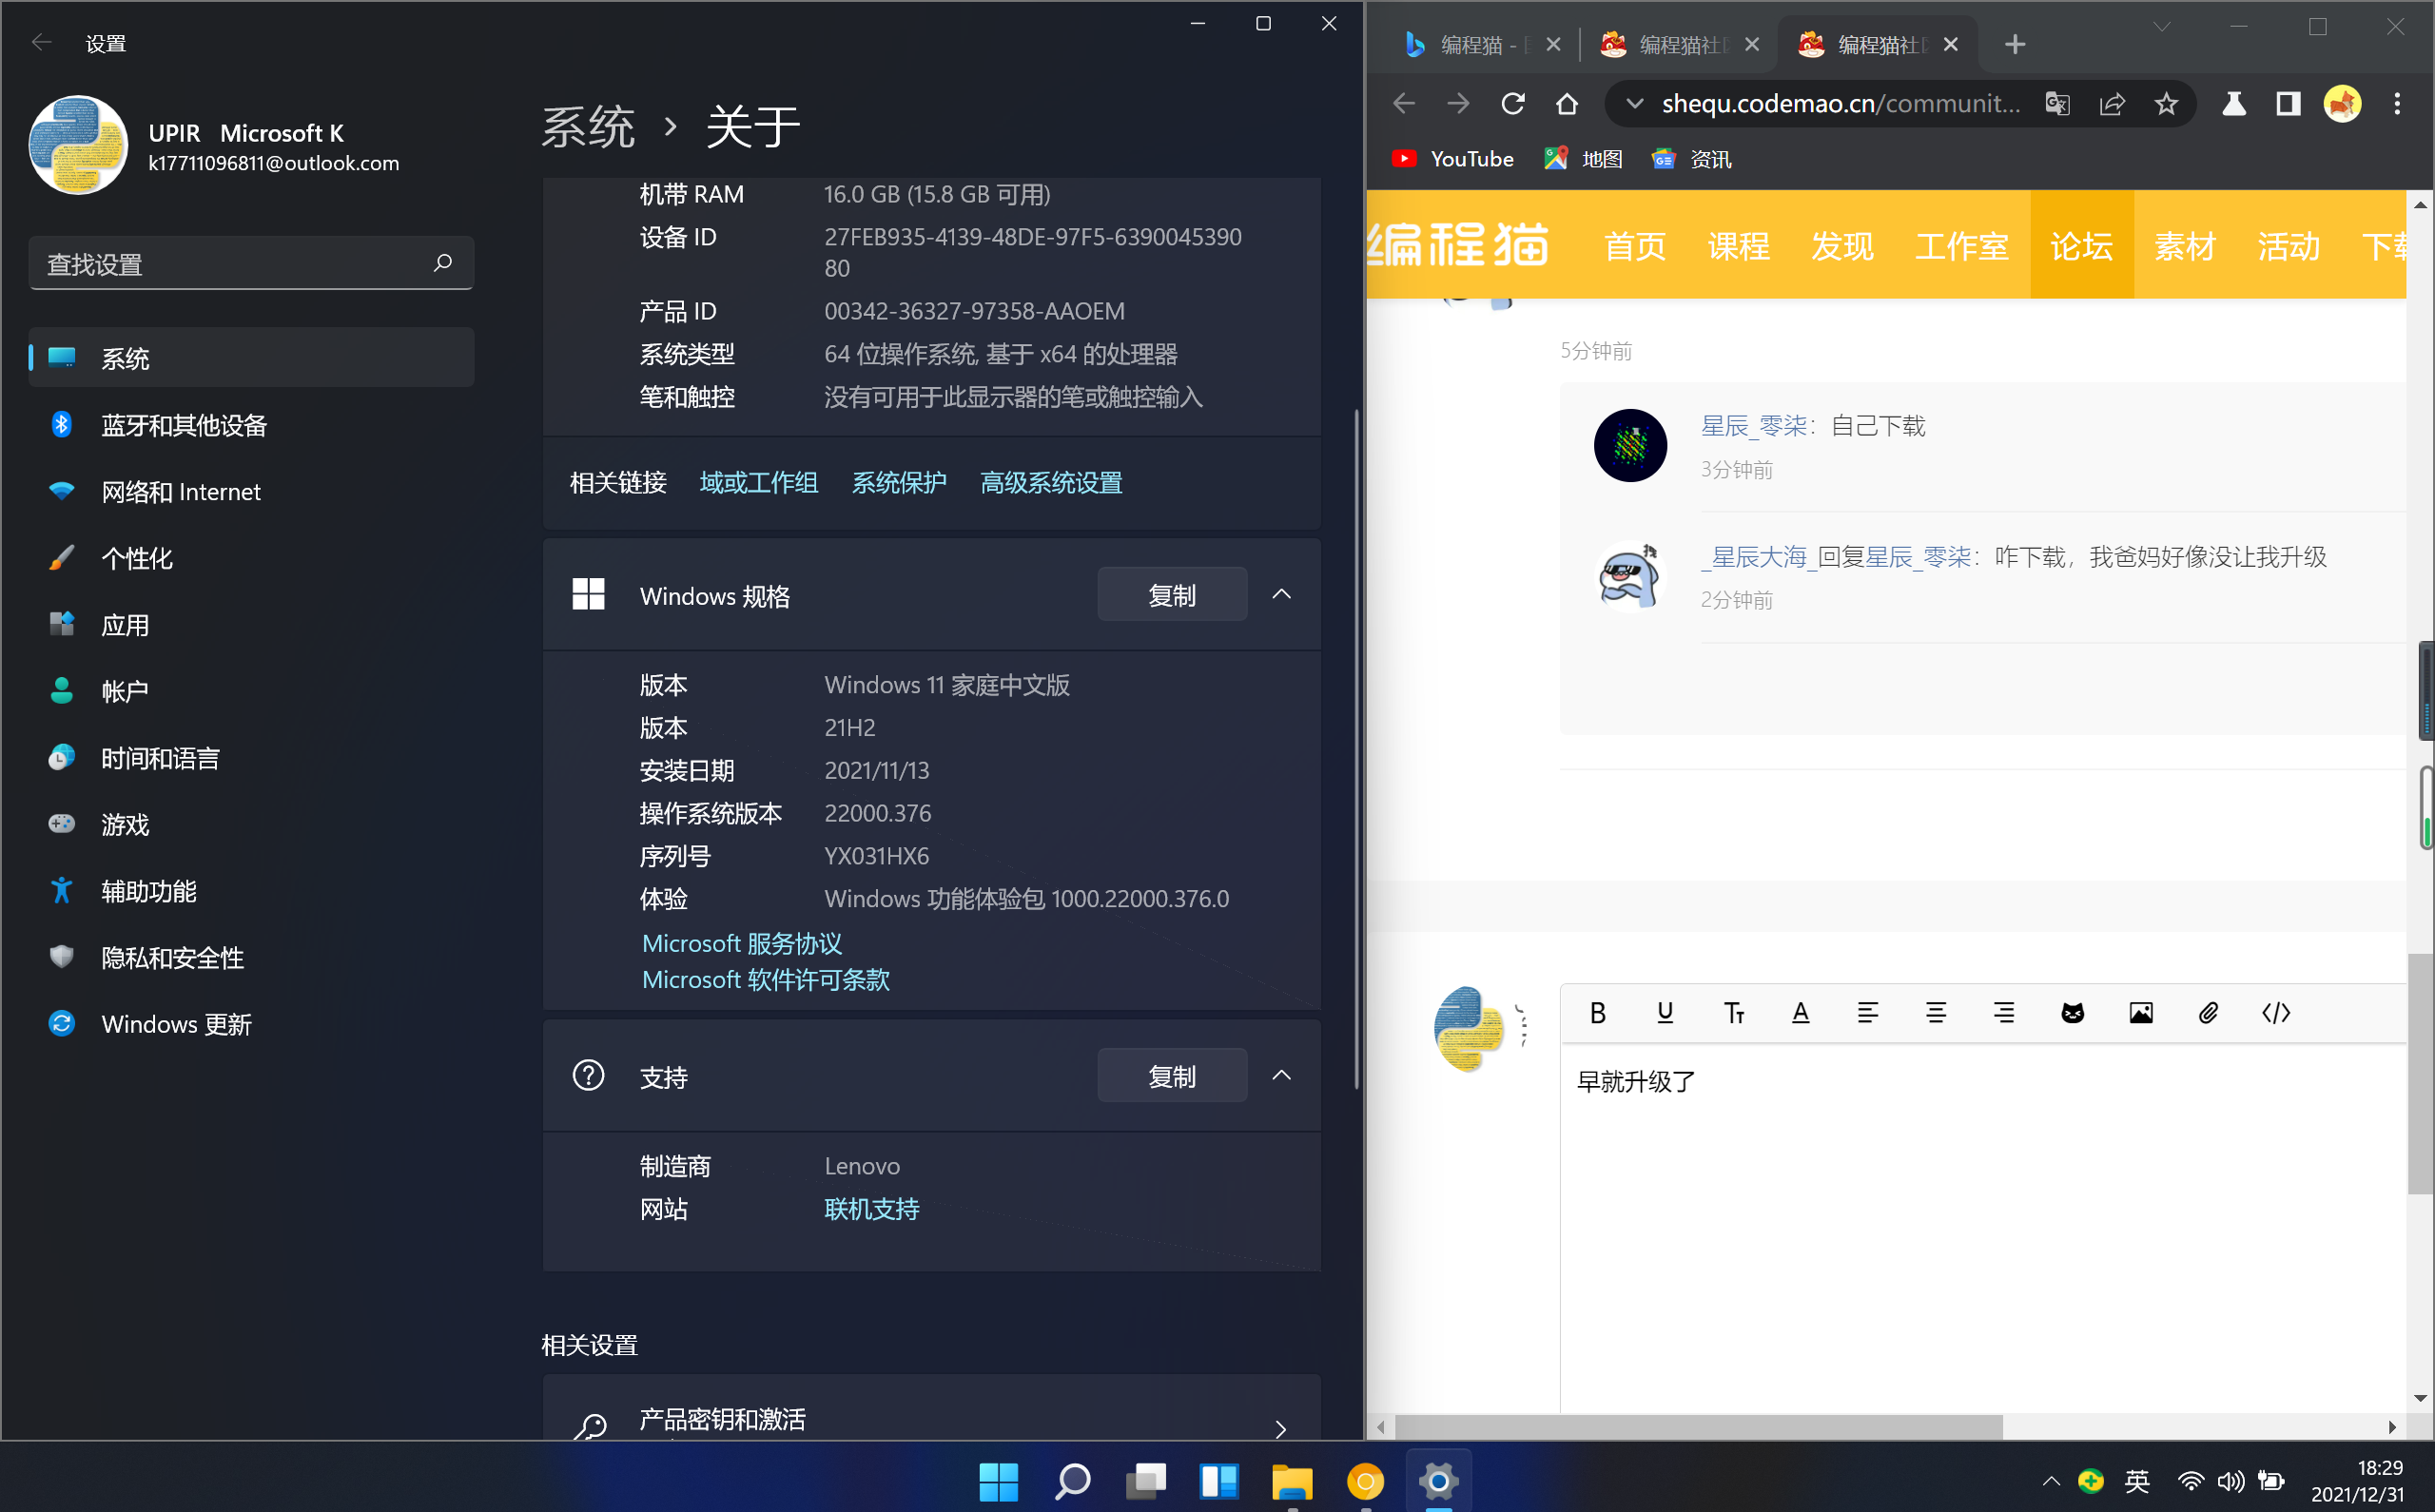The height and width of the screenshot is (1512, 2435).
Task: Collapse the Windows 规格 section
Action: click(x=1281, y=595)
